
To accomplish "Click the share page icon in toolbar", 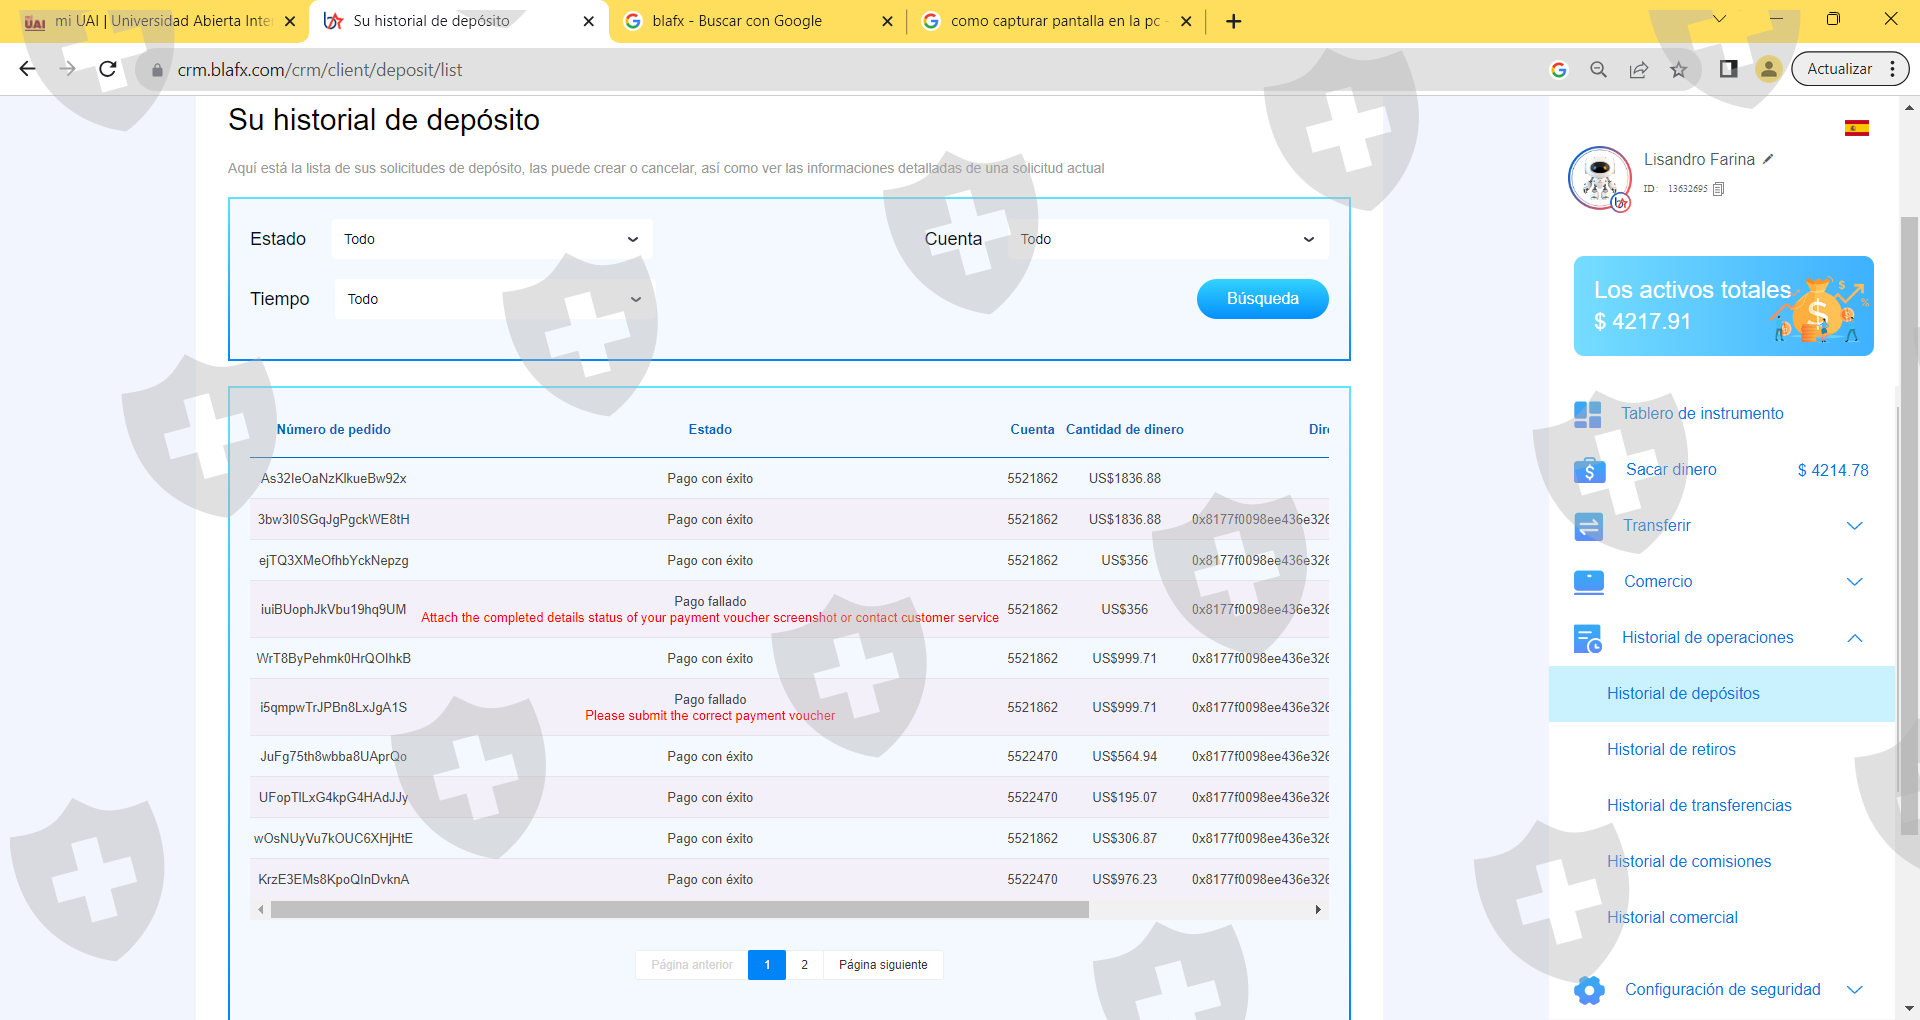I will click(1638, 69).
